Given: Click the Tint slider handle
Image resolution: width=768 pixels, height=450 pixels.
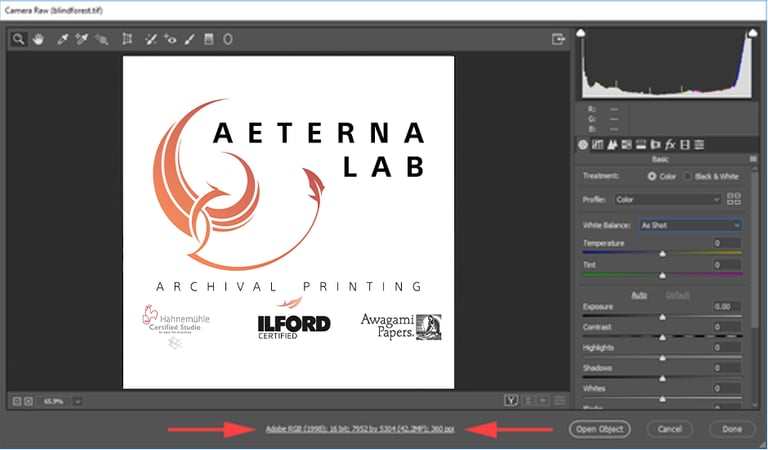Looking at the screenshot, I should [662, 276].
